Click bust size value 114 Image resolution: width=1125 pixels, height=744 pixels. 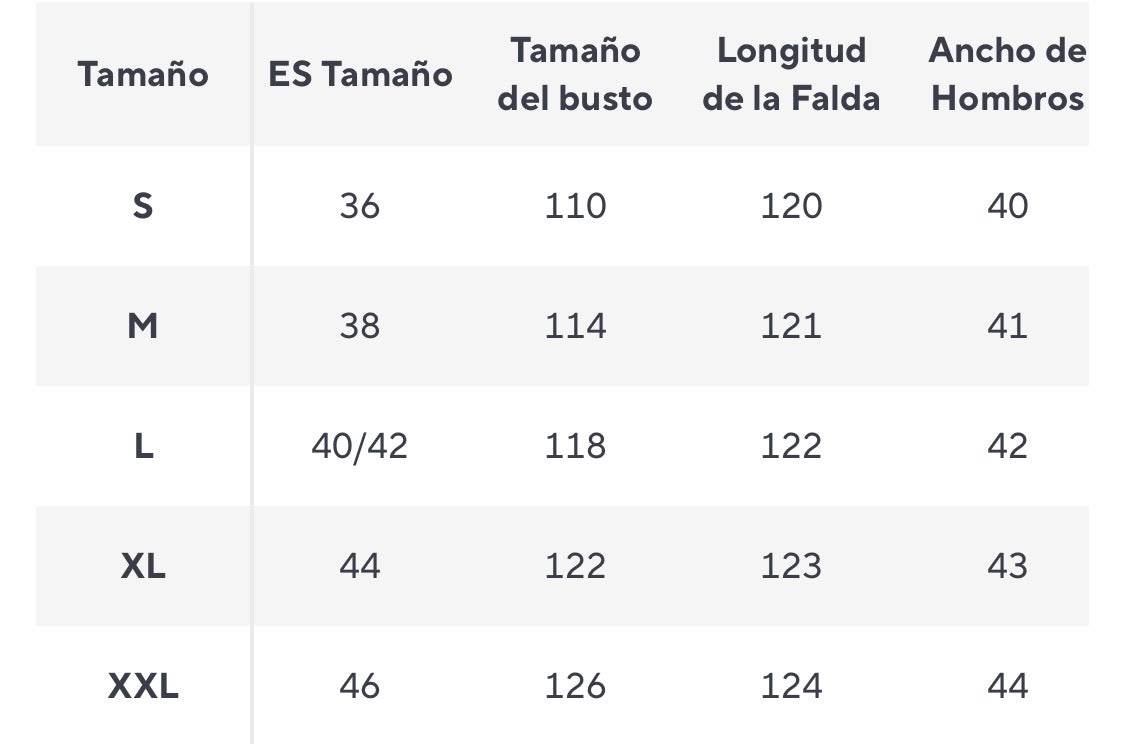pyautogui.click(x=575, y=326)
